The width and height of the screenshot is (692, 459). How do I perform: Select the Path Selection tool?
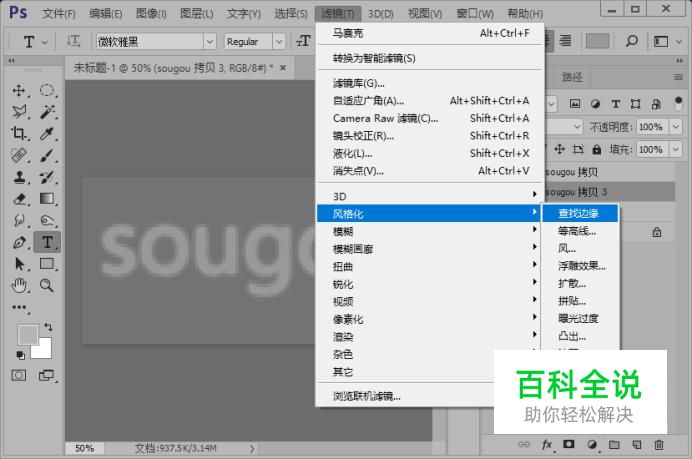pos(19,264)
